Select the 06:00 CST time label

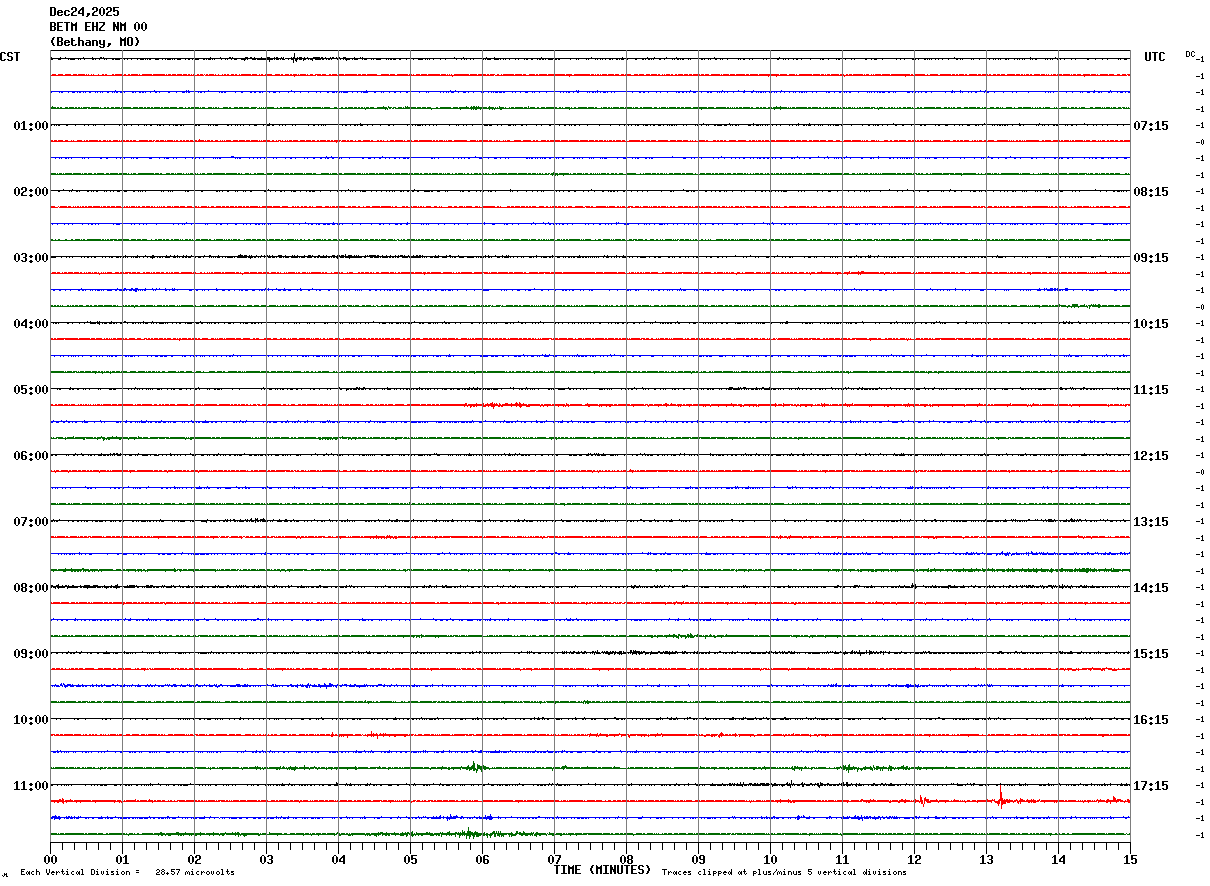pyautogui.click(x=30, y=455)
